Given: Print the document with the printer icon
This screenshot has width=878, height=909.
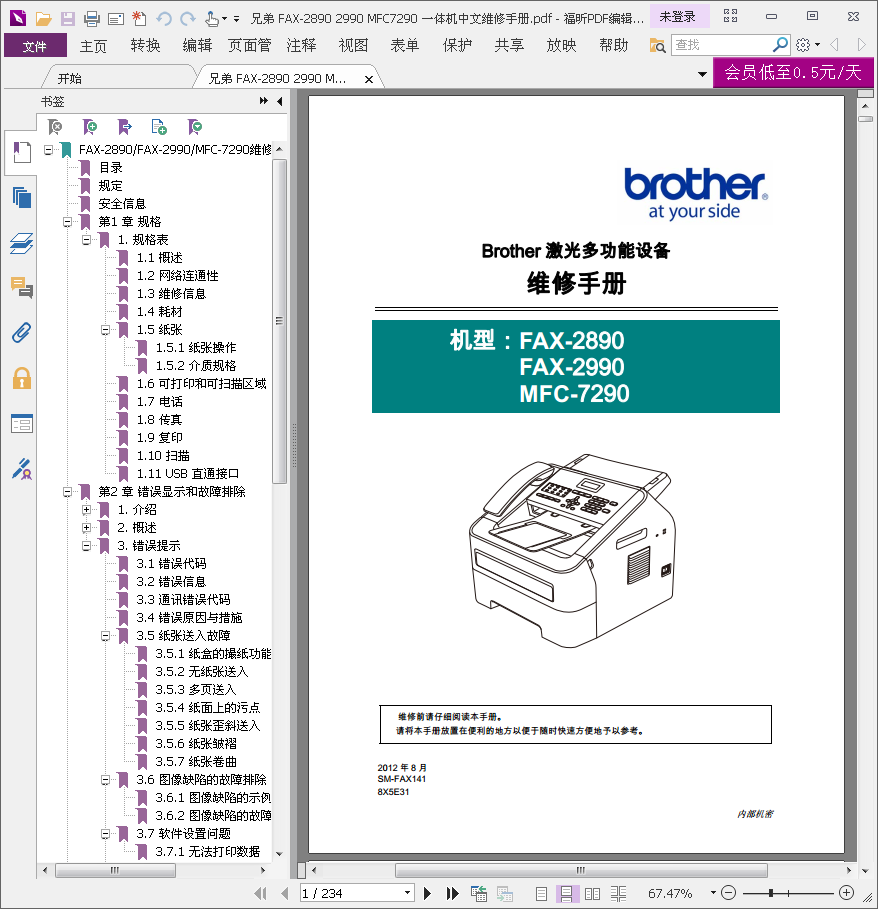Looking at the screenshot, I should (x=92, y=19).
